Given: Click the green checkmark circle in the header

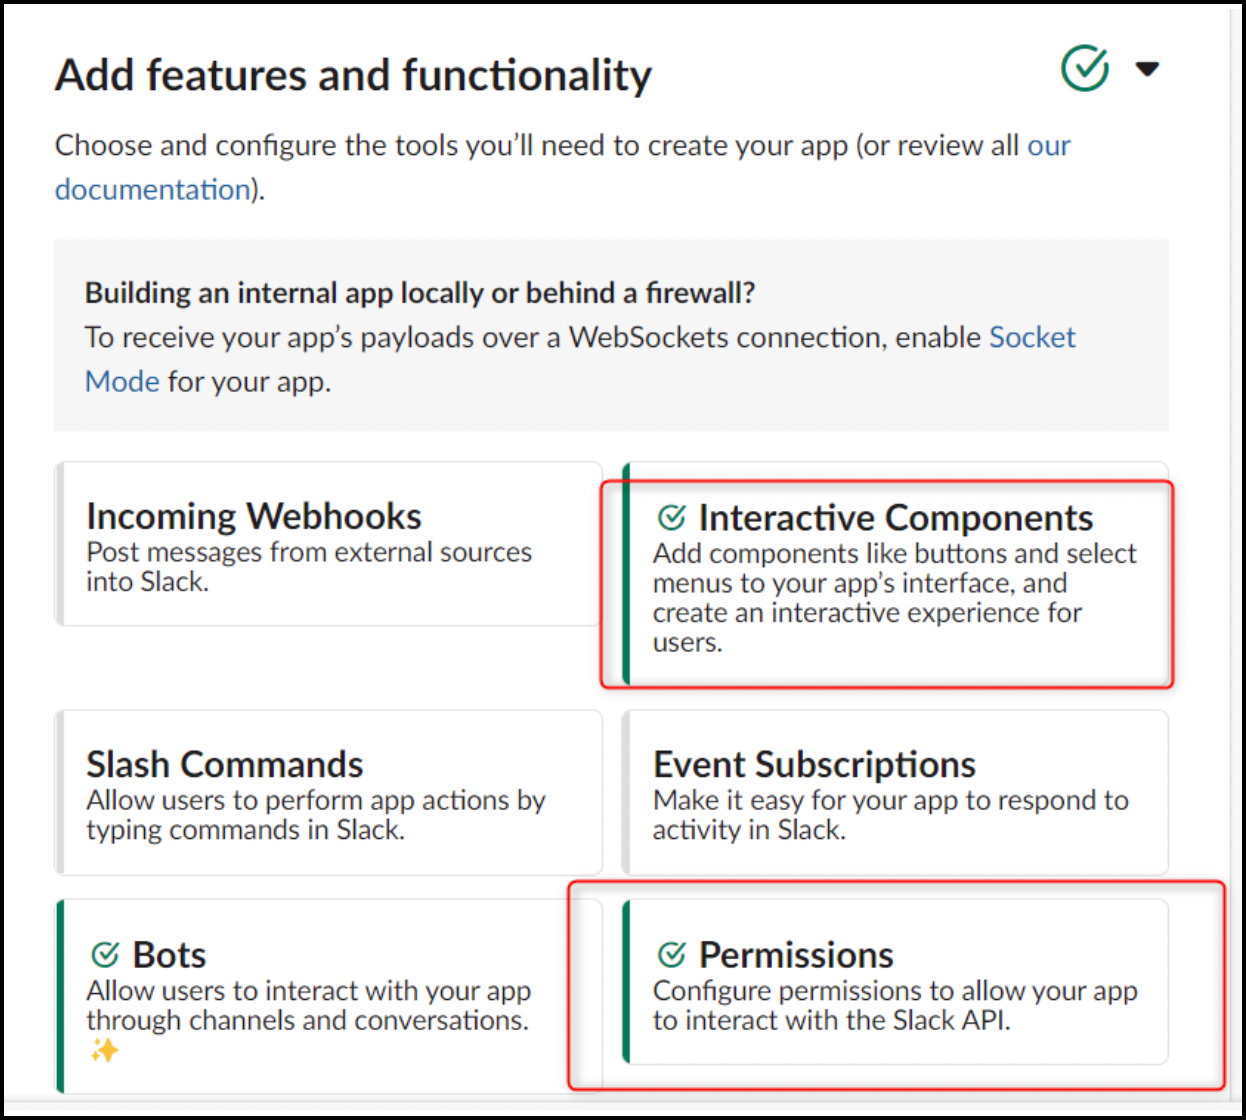Looking at the screenshot, I should [1084, 68].
